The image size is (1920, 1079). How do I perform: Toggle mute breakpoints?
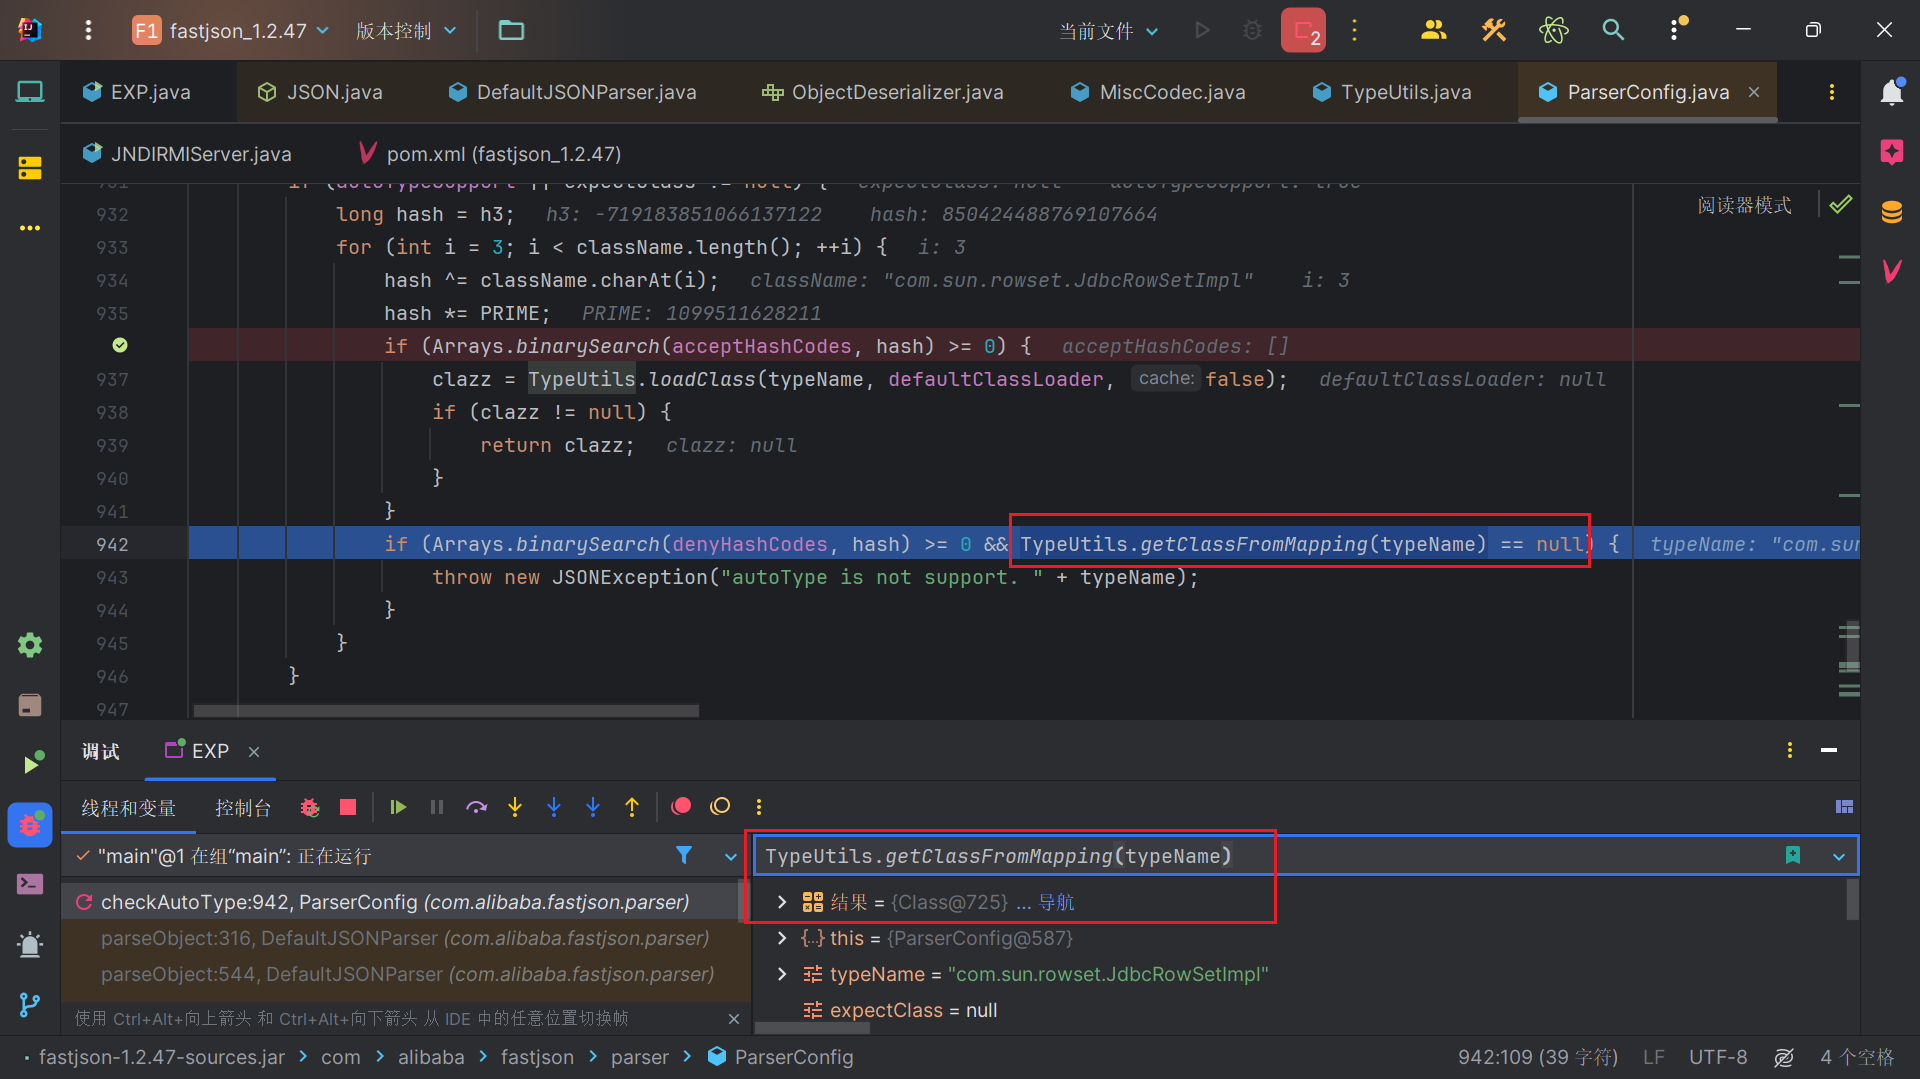(x=720, y=807)
